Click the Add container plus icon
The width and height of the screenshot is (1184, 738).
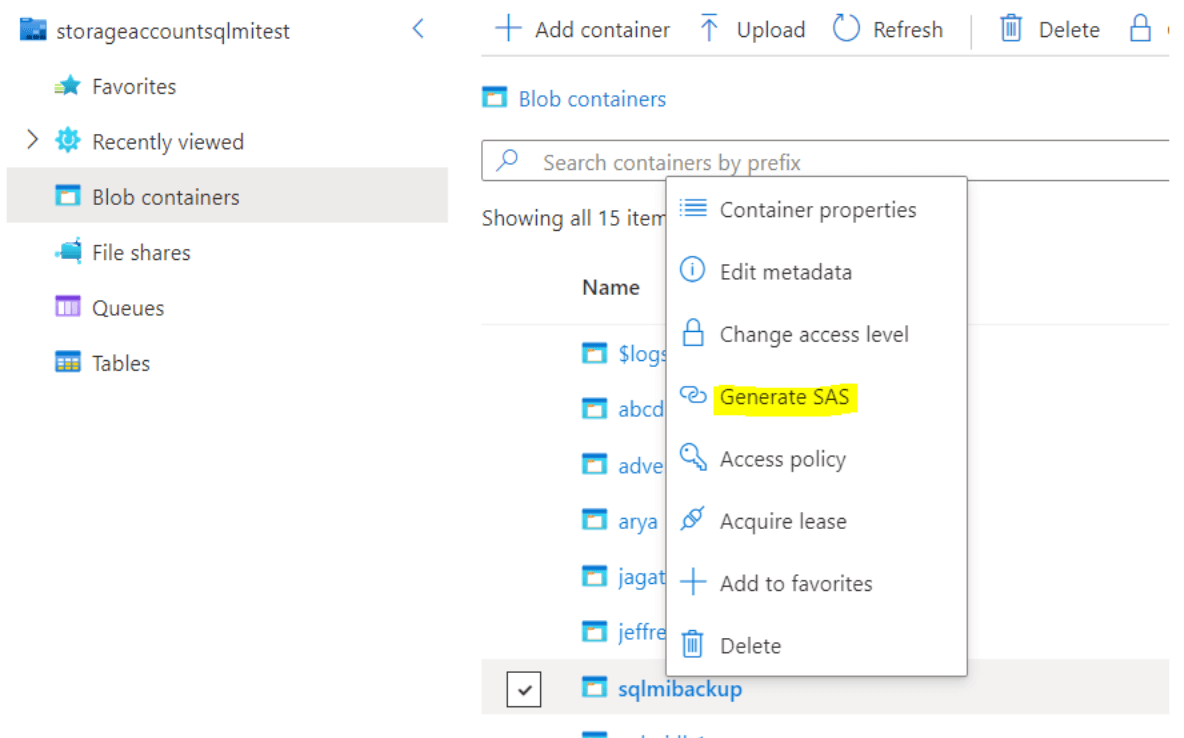pyautogui.click(x=509, y=29)
